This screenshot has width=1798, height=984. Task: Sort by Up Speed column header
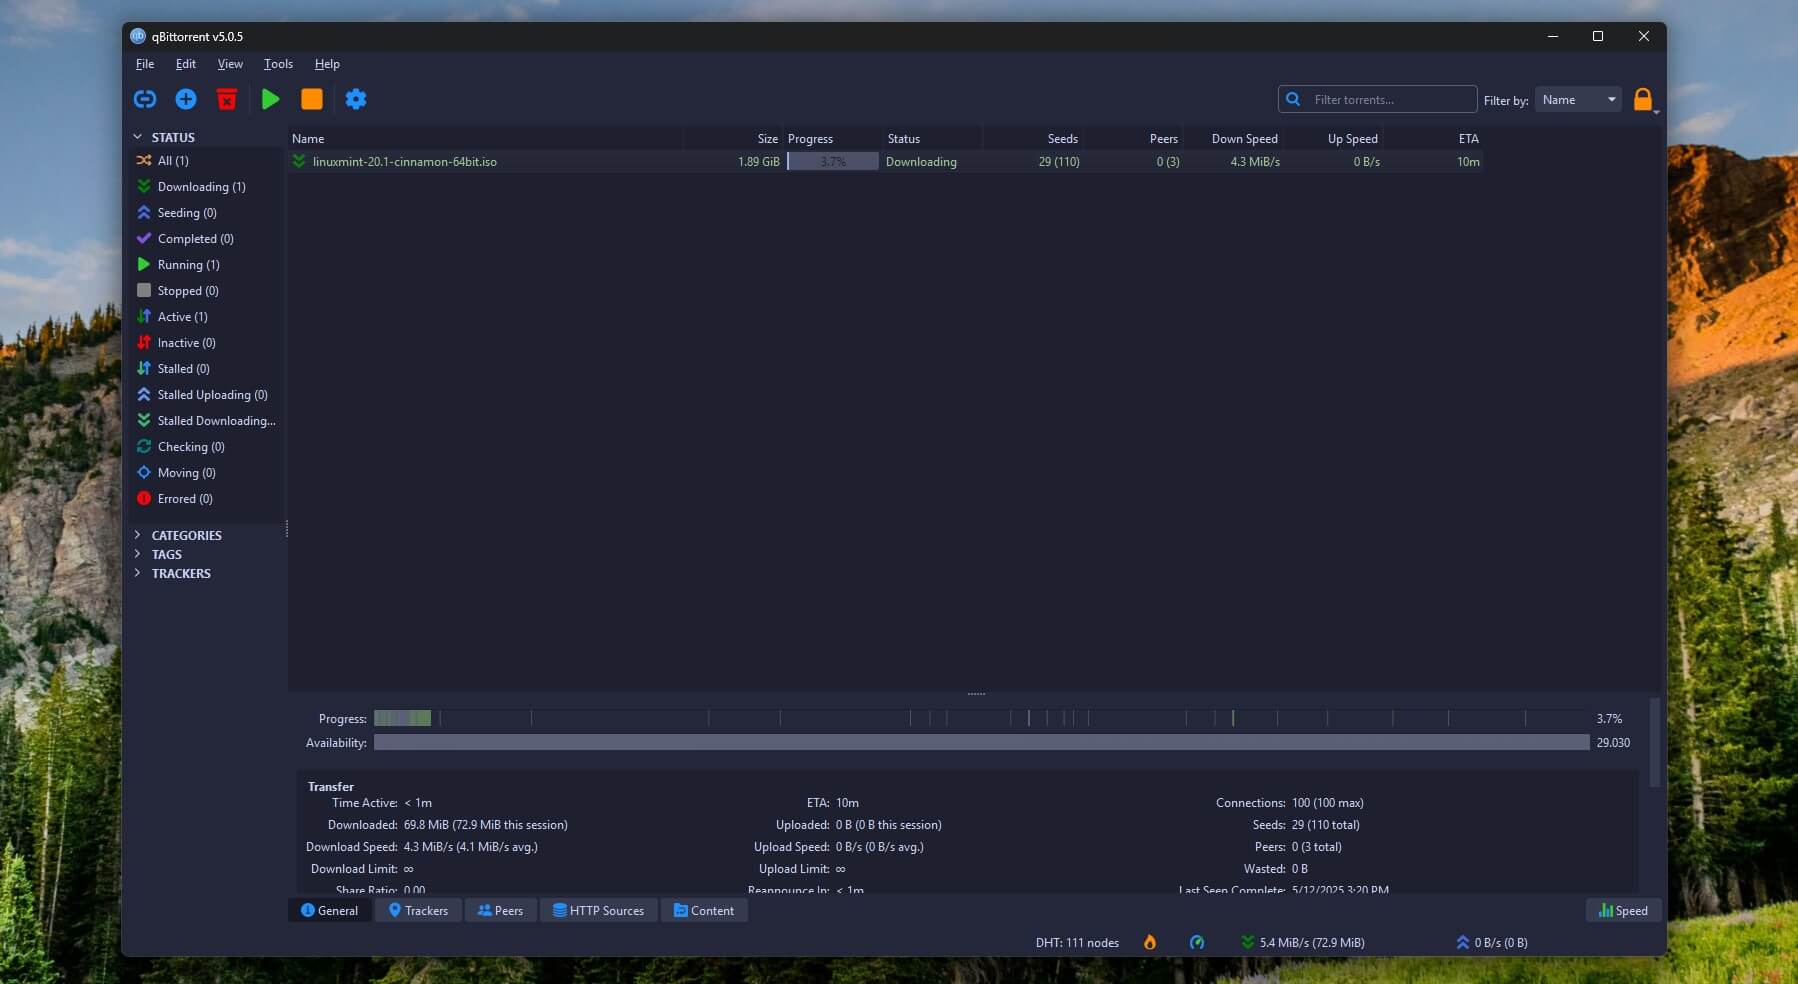click(x=1332, y=138)
